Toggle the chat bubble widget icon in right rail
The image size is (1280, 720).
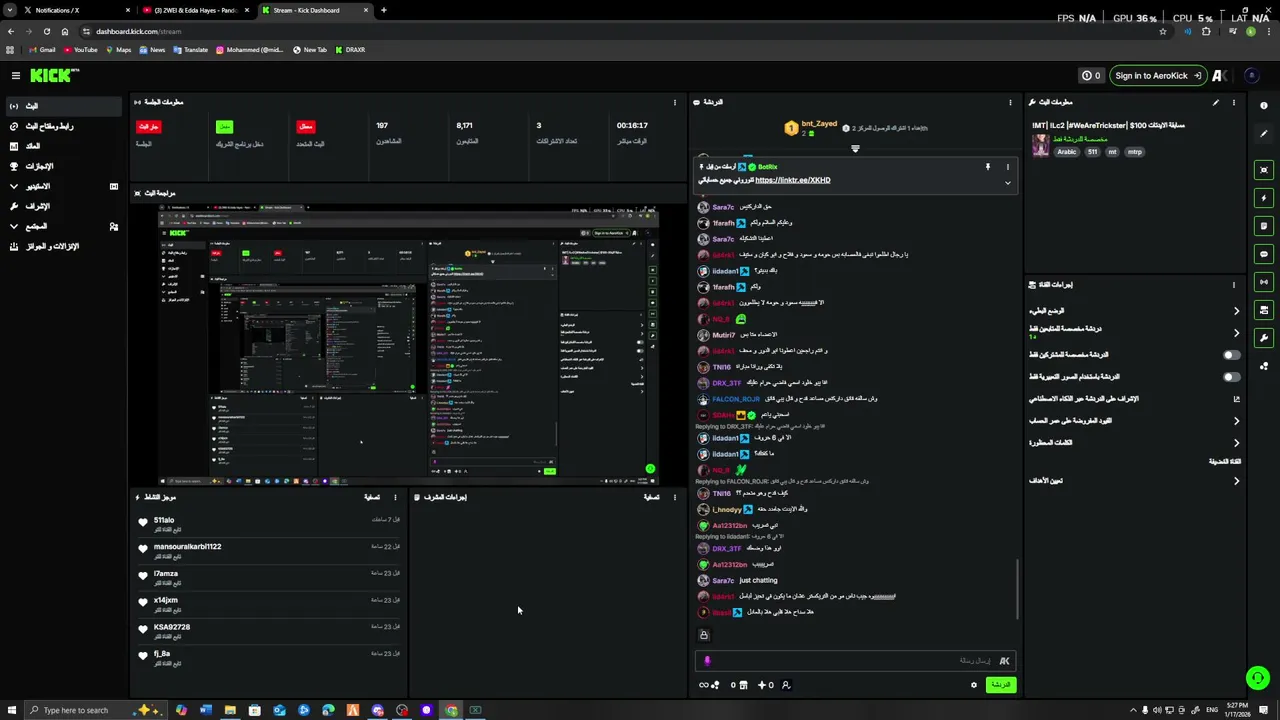[1264, 254]
